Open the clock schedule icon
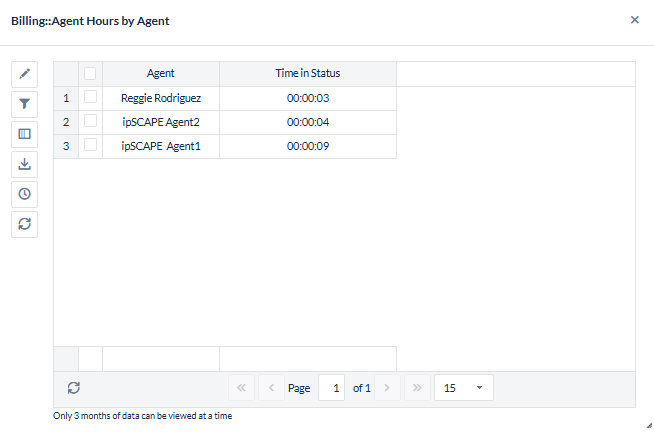The image size is (654, 432). (25, 194)
